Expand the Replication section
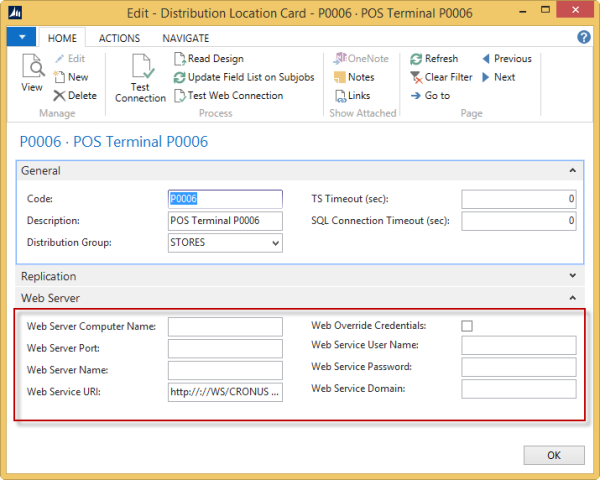This screenshot has height=480, width=600. coord(573,276)
